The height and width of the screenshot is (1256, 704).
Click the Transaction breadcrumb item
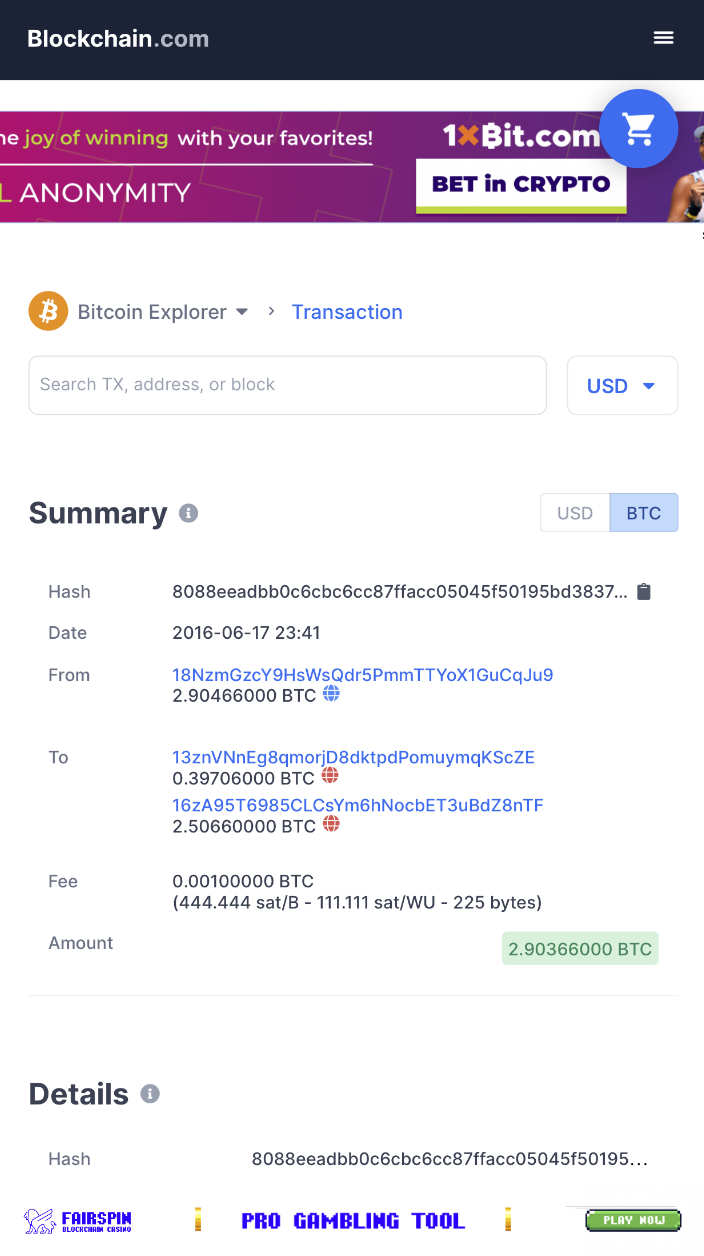pos(347,312)
